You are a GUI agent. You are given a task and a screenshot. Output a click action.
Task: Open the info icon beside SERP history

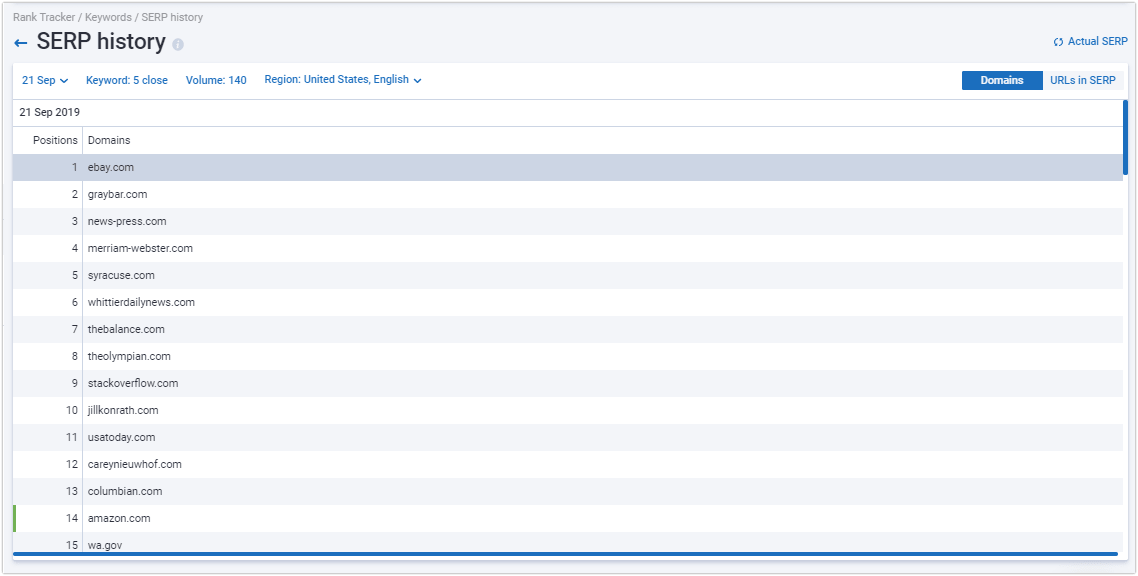click(x=178, y=44)
